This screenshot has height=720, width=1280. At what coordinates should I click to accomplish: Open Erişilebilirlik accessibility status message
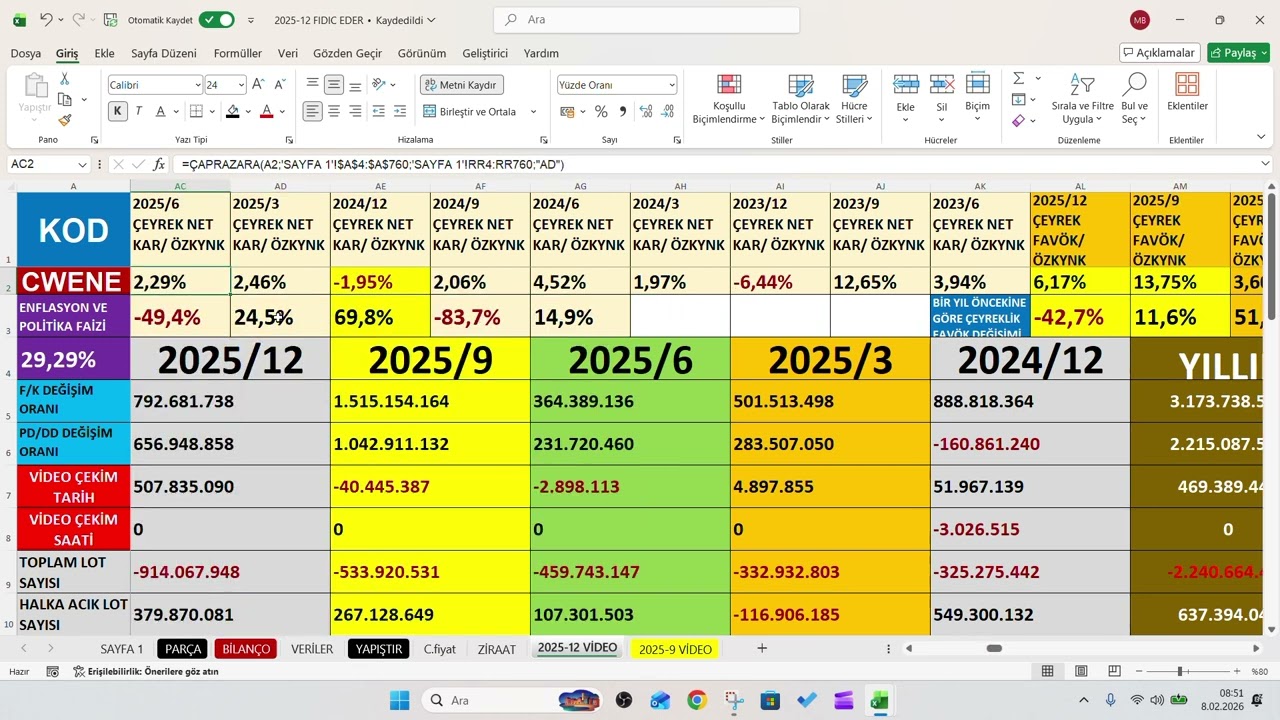146,672
